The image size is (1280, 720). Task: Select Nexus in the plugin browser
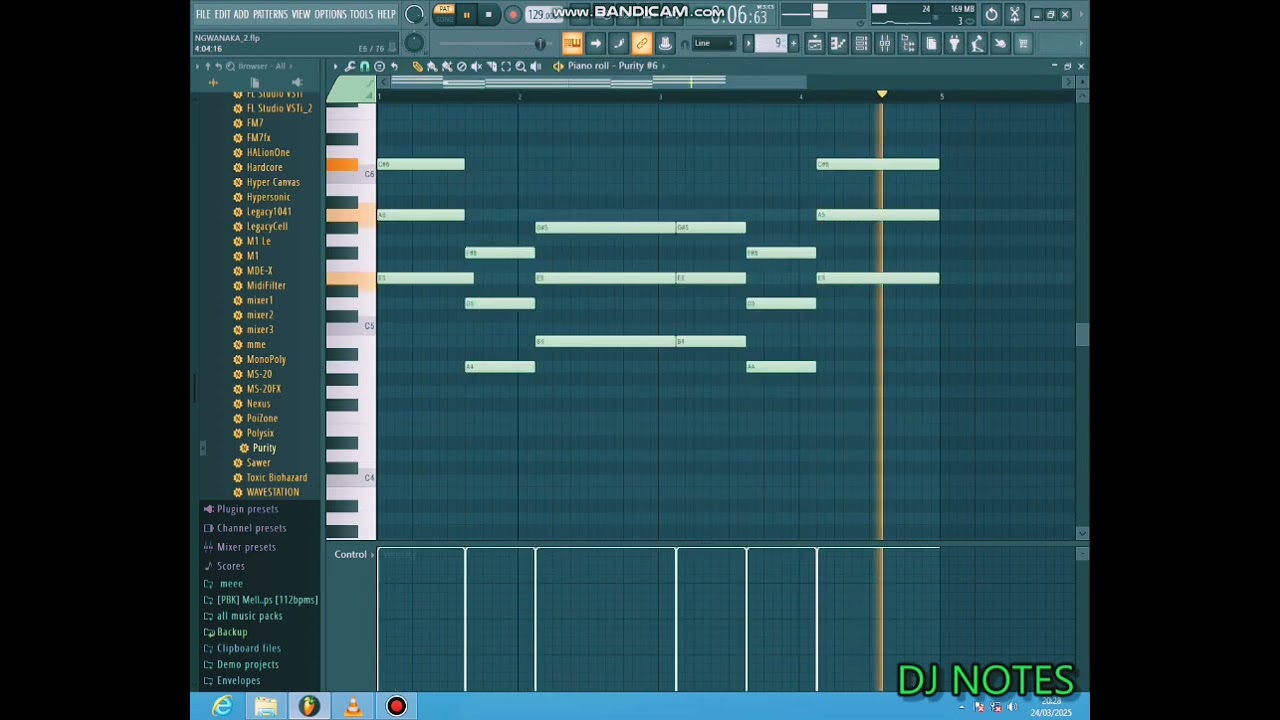[258, 404]
